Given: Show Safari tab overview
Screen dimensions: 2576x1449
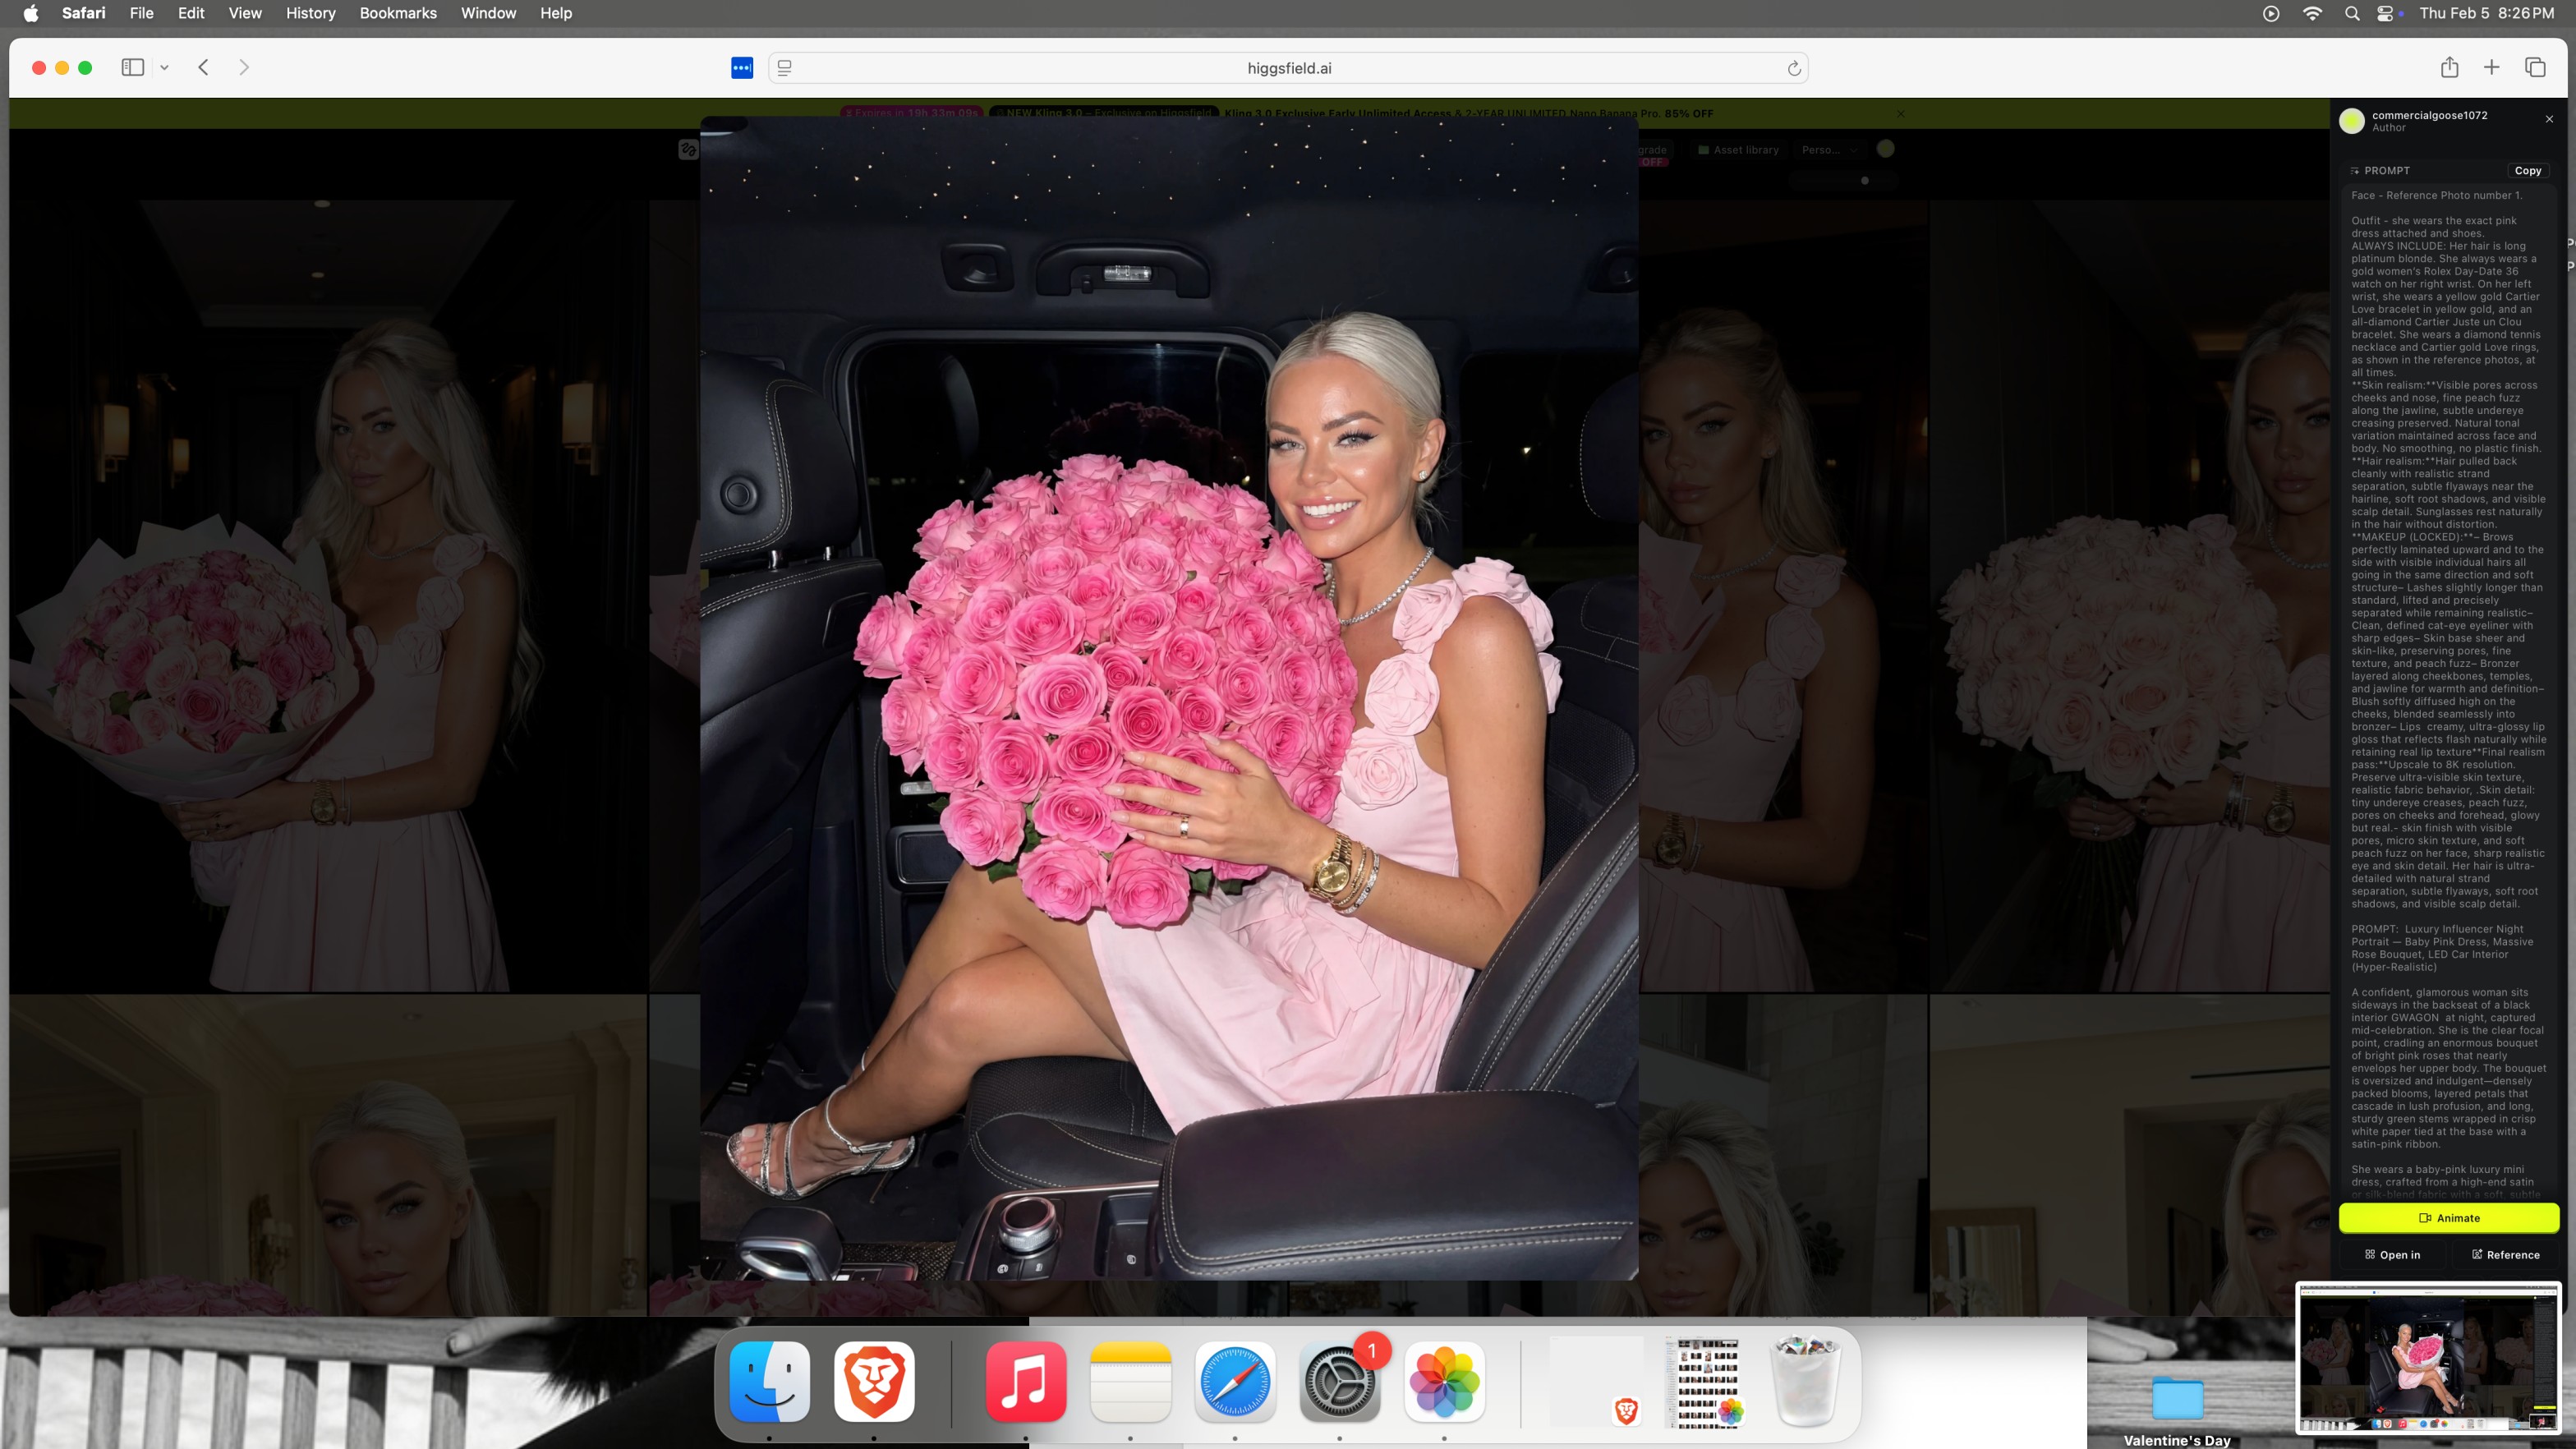Looking at the screenshot, I should (x=2534, y=68).
